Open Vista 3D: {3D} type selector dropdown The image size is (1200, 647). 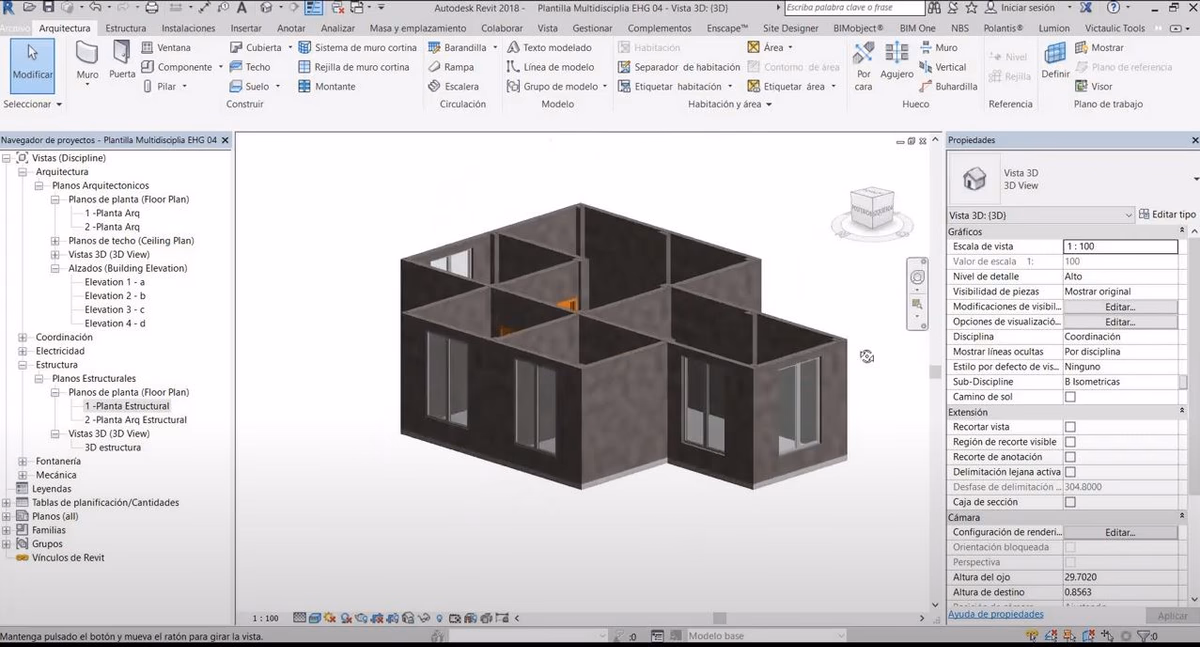1040,215
